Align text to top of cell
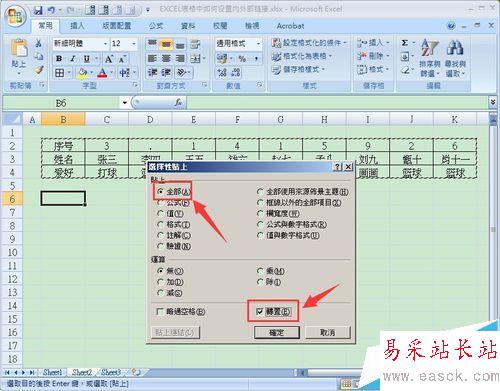This screenshot has height=391, width=500. tap(152, 44)
